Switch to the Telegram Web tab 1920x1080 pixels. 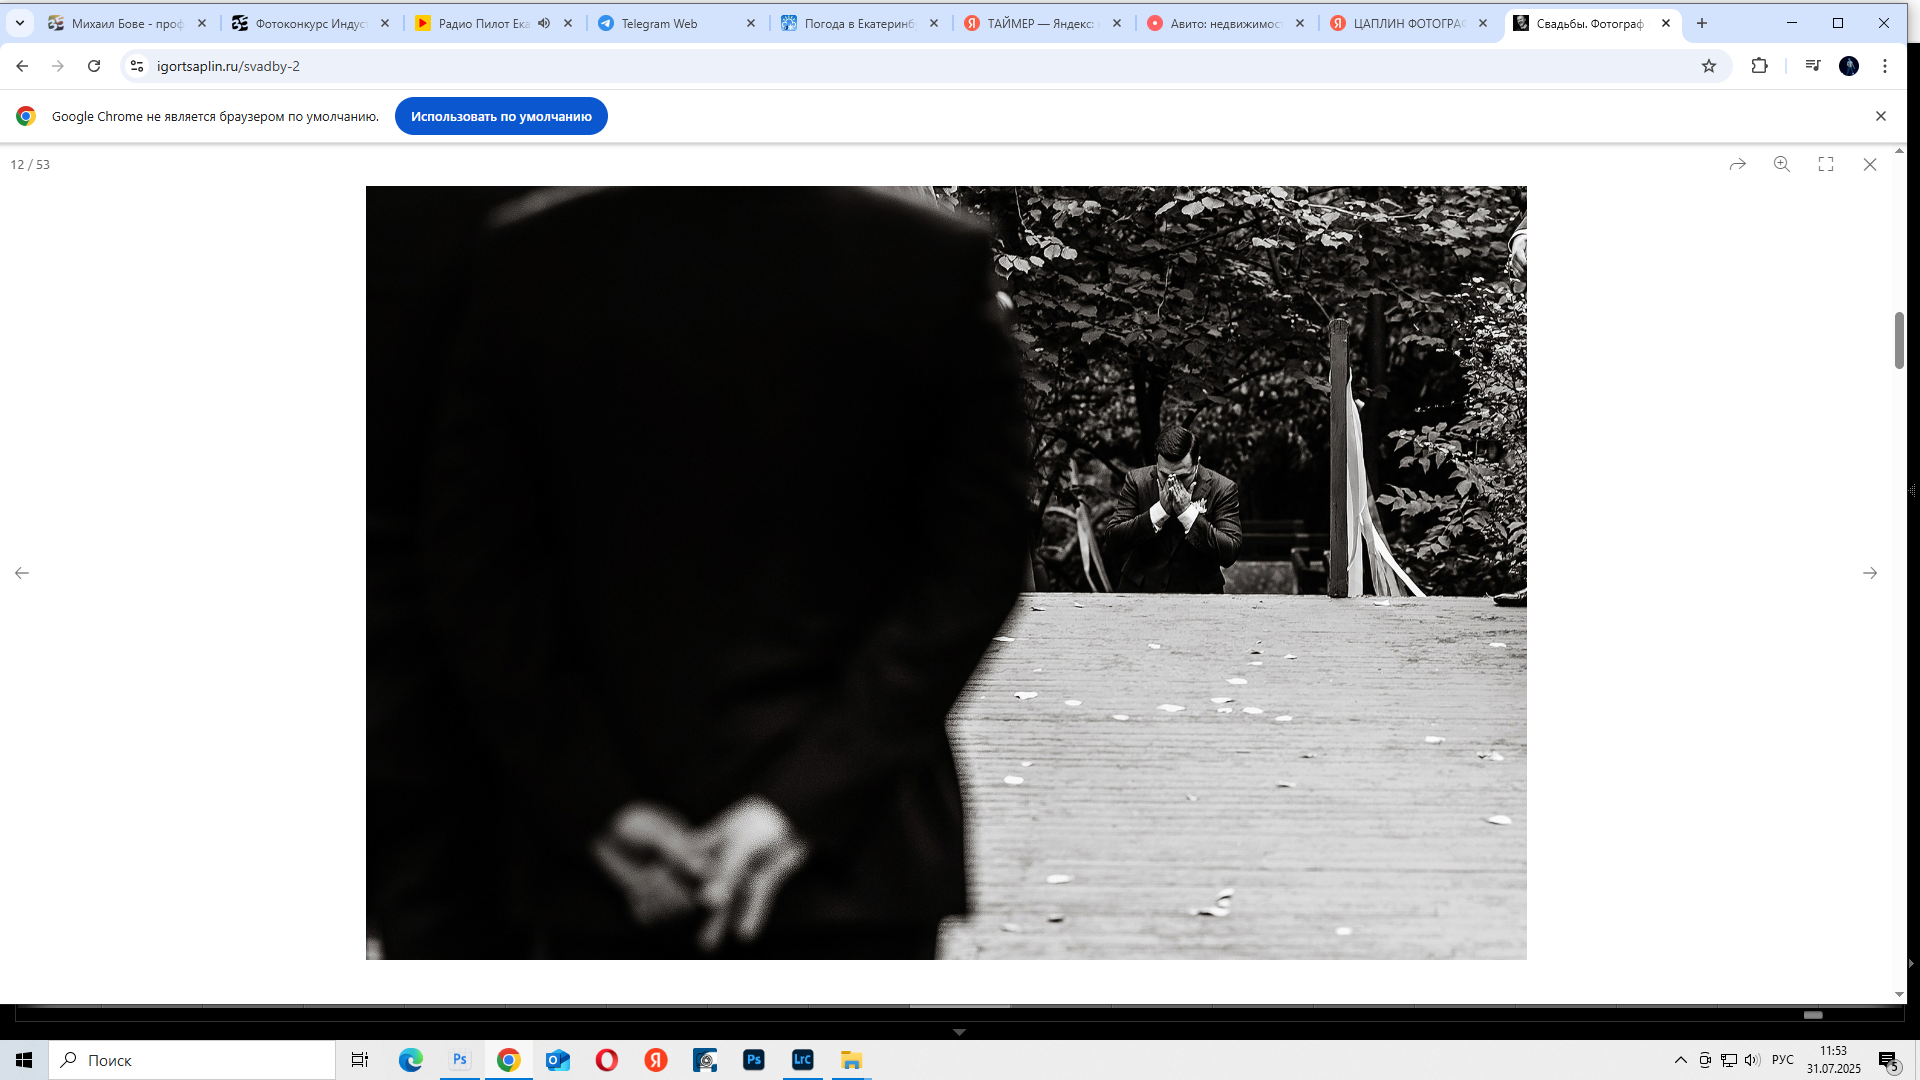click(x=660, y=23)
